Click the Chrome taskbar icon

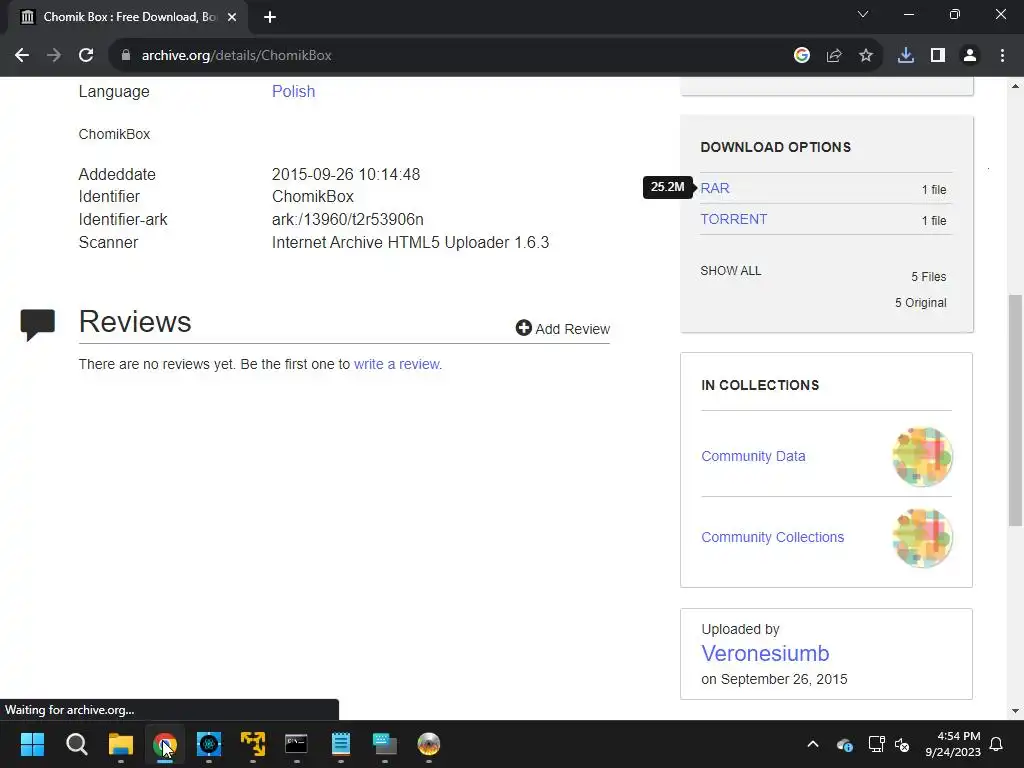(165, 744)
